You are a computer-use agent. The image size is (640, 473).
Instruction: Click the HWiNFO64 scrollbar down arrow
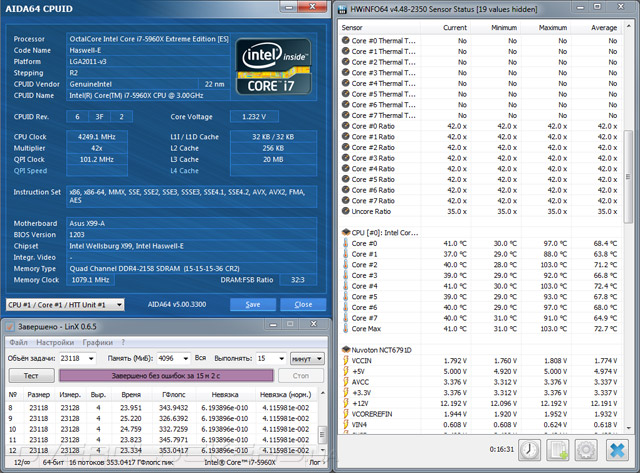point(628,428)
